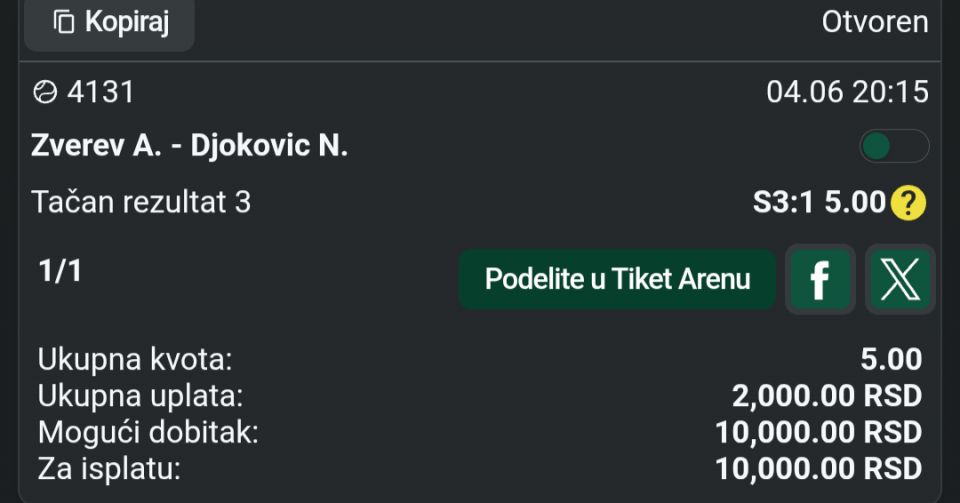
Task: Open the yellow question mark help icon
Action: tap(908, 203)
